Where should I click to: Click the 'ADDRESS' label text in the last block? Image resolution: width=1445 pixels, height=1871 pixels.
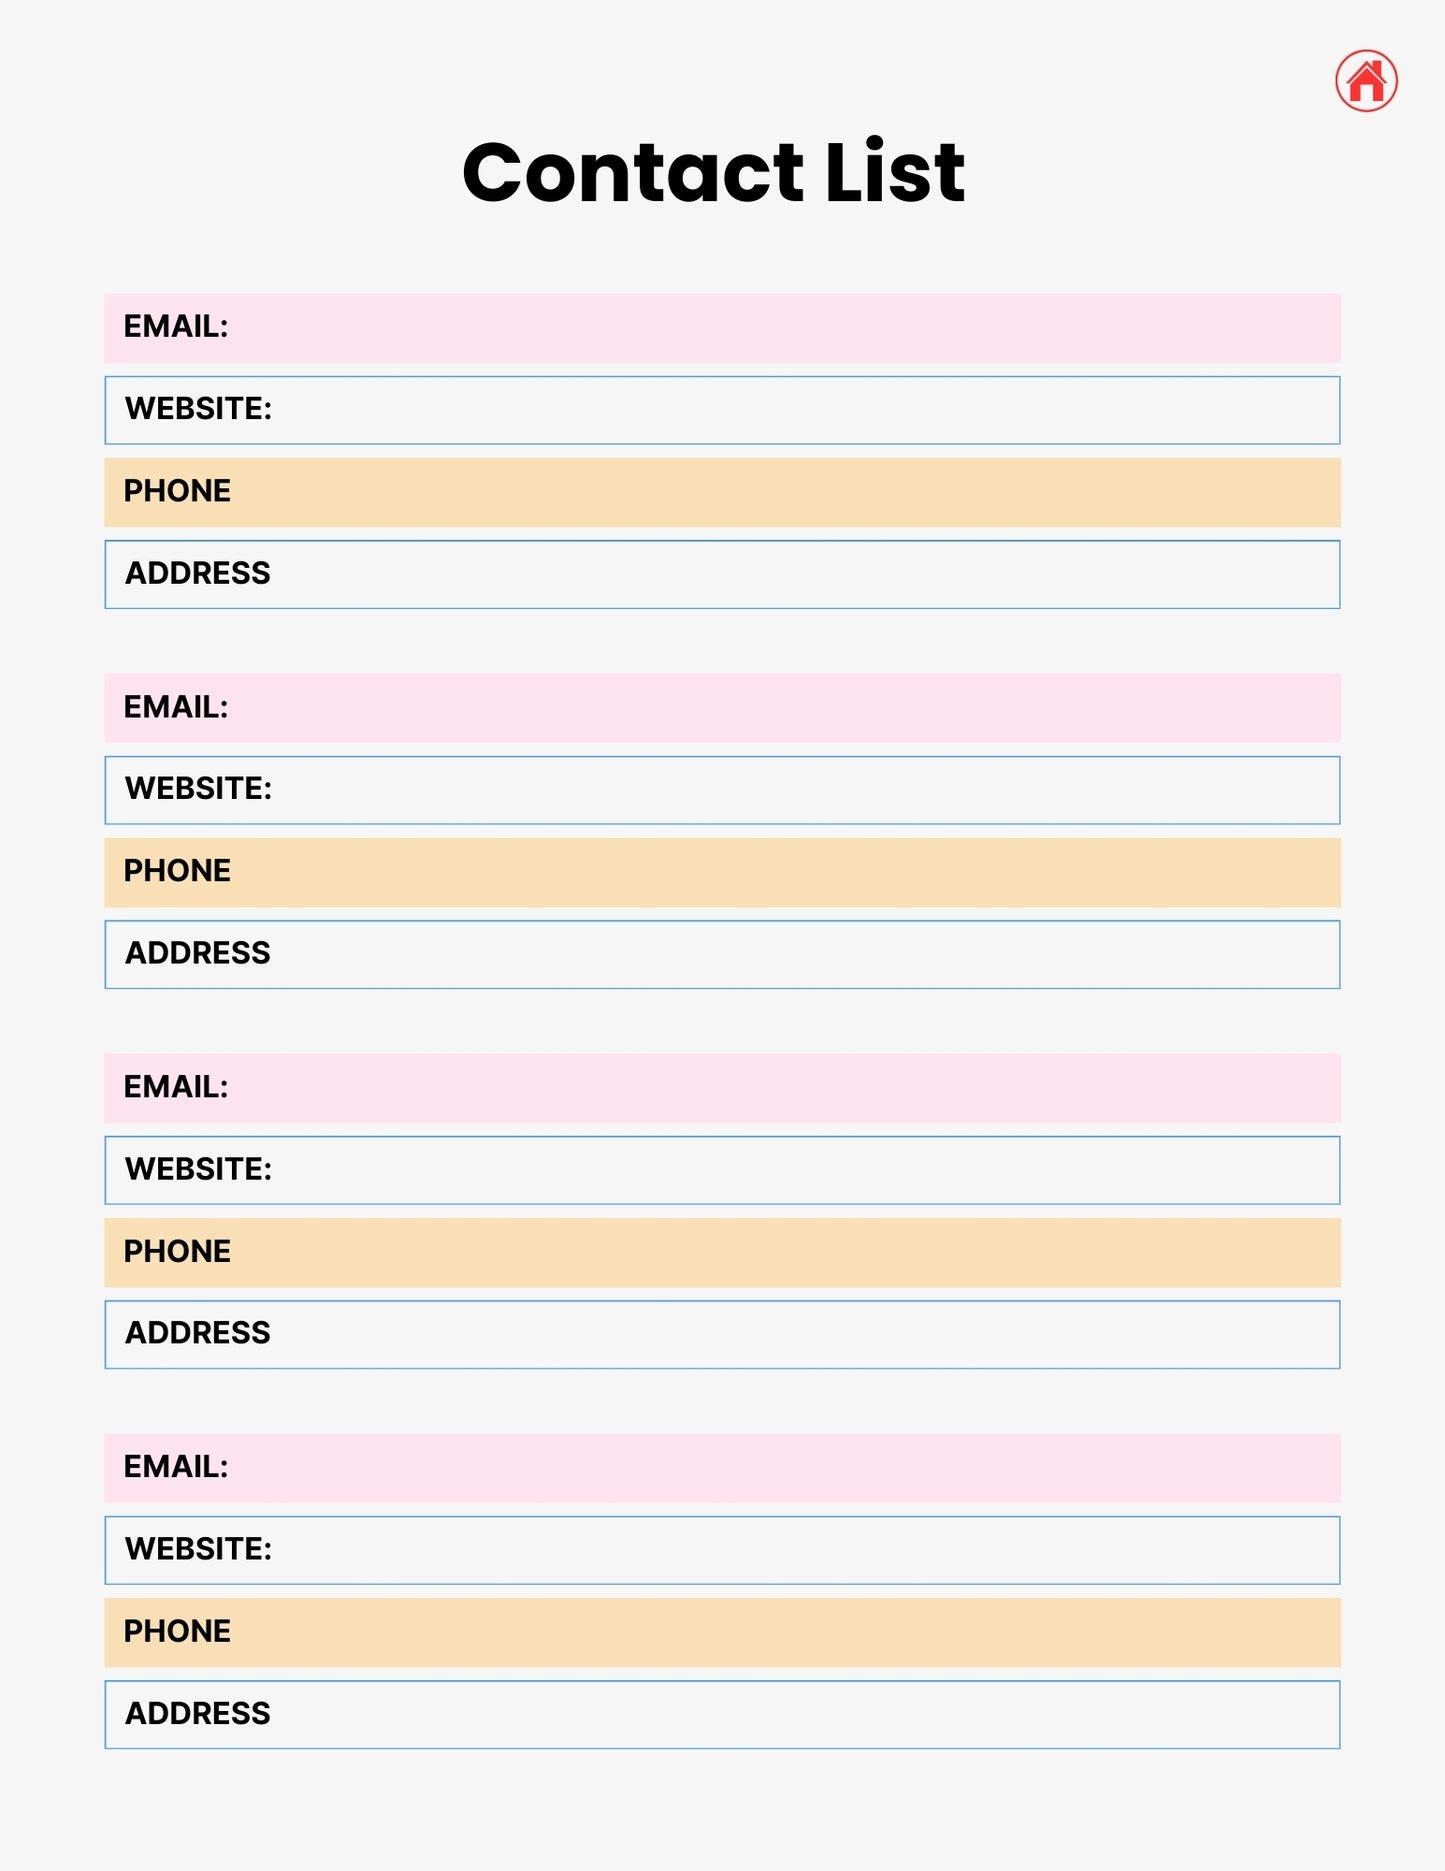197,1714
